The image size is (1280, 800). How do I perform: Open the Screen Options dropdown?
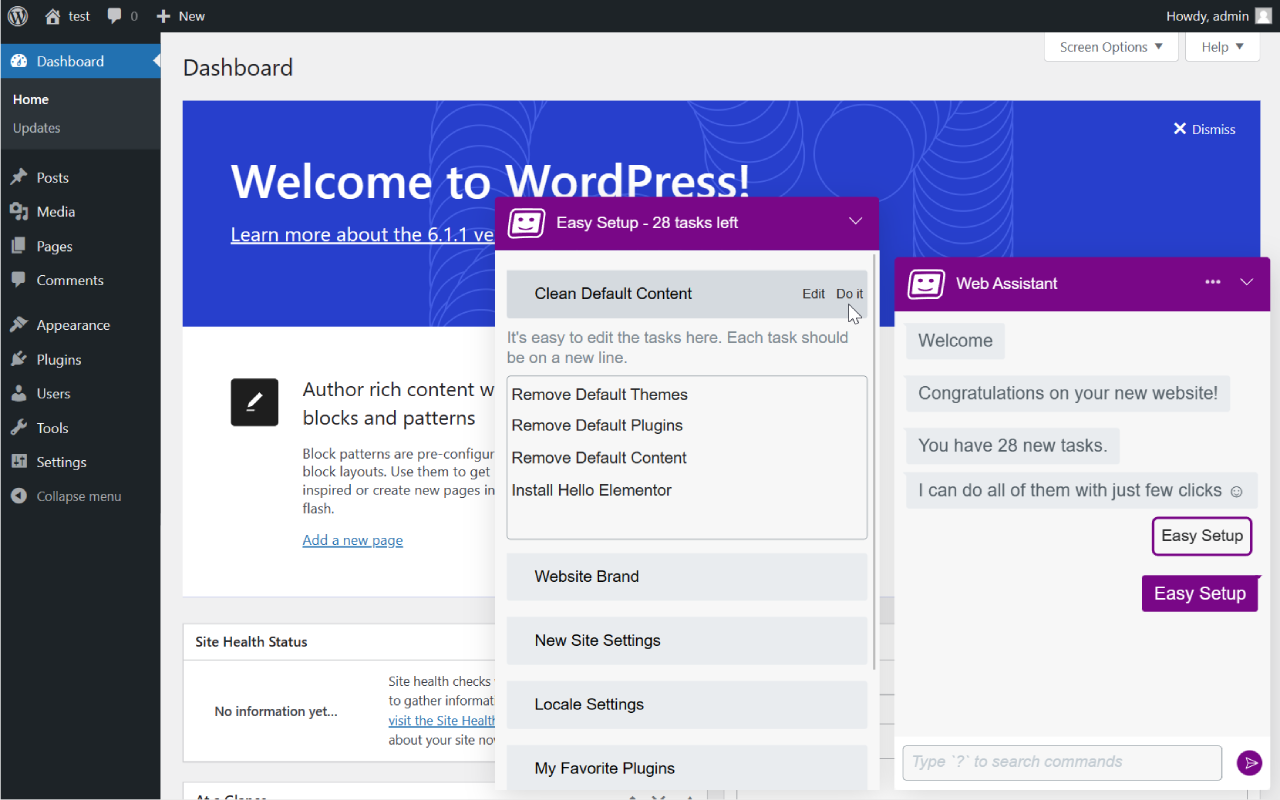pyautogui.click(x=1111, y=47)
